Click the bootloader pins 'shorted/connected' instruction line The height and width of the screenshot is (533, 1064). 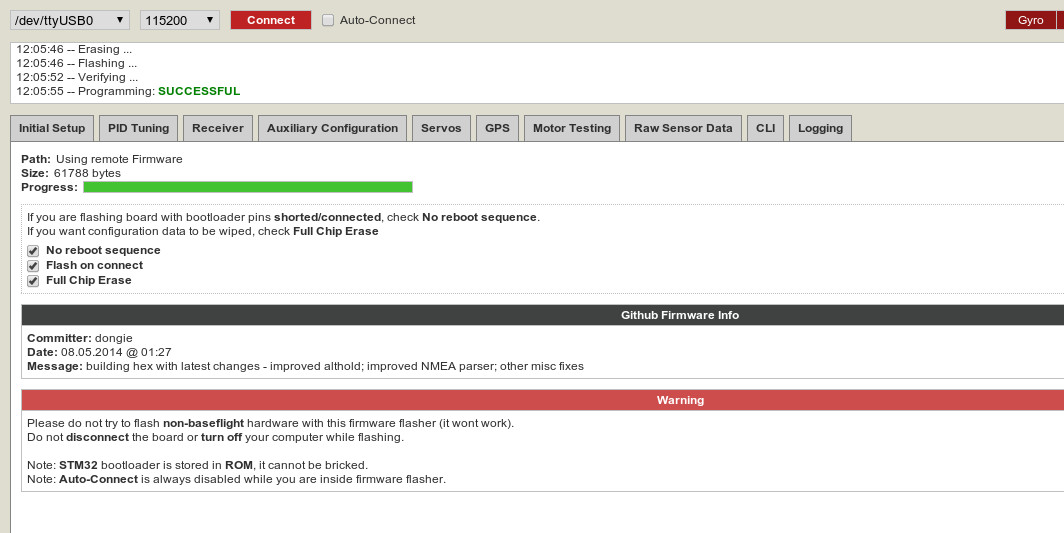284,217
